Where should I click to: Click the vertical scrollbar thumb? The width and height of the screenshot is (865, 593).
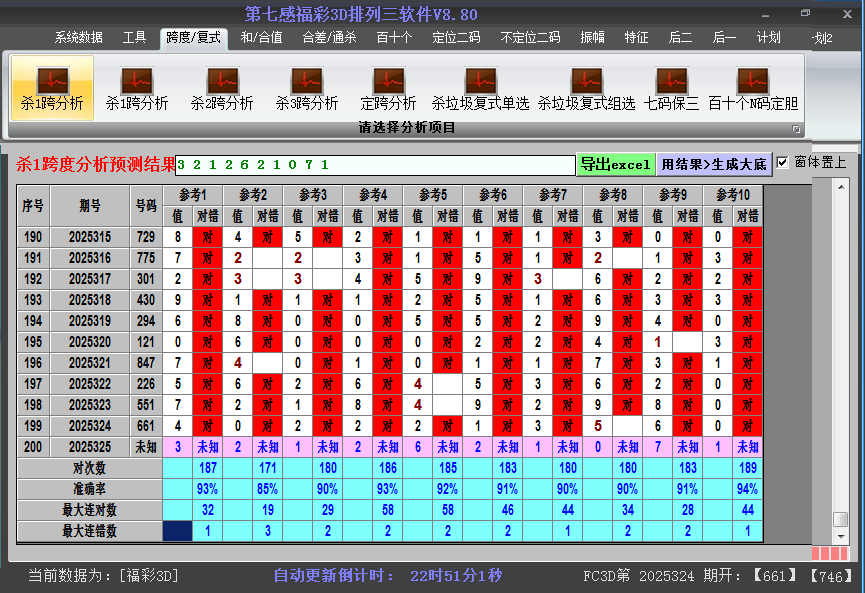pos(841,519)
